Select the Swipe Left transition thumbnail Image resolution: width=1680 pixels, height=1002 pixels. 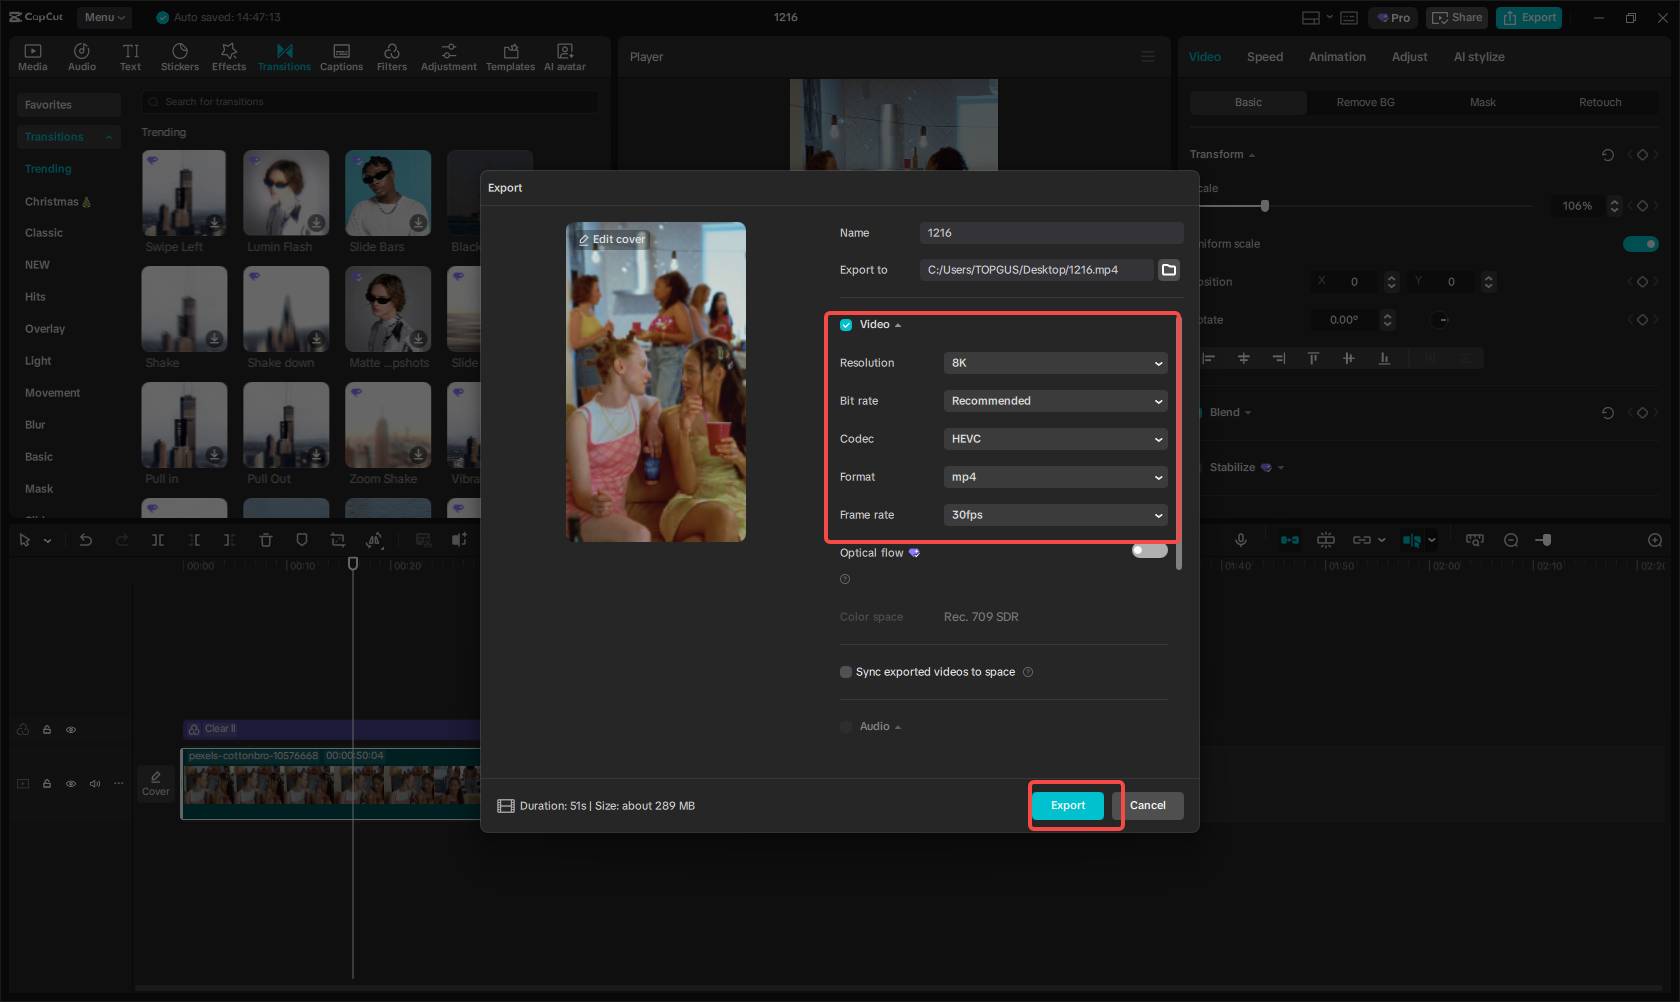184,192
